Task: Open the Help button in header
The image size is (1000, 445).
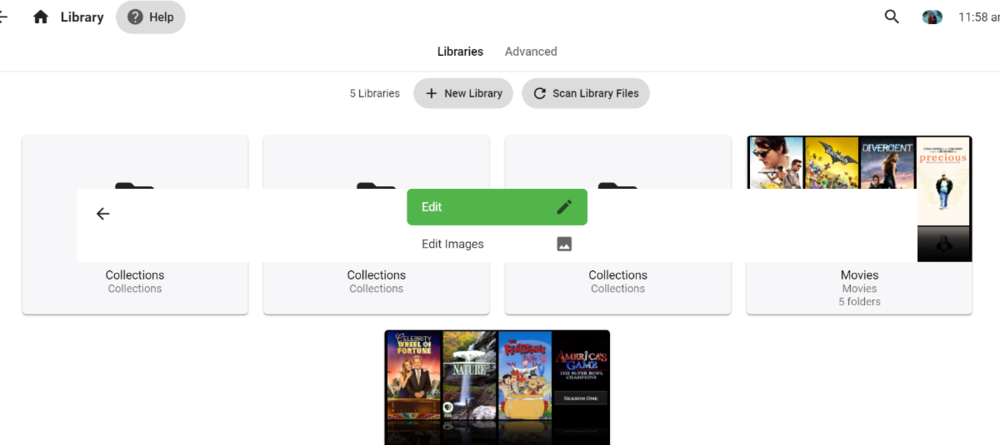Action: point(151,17)
